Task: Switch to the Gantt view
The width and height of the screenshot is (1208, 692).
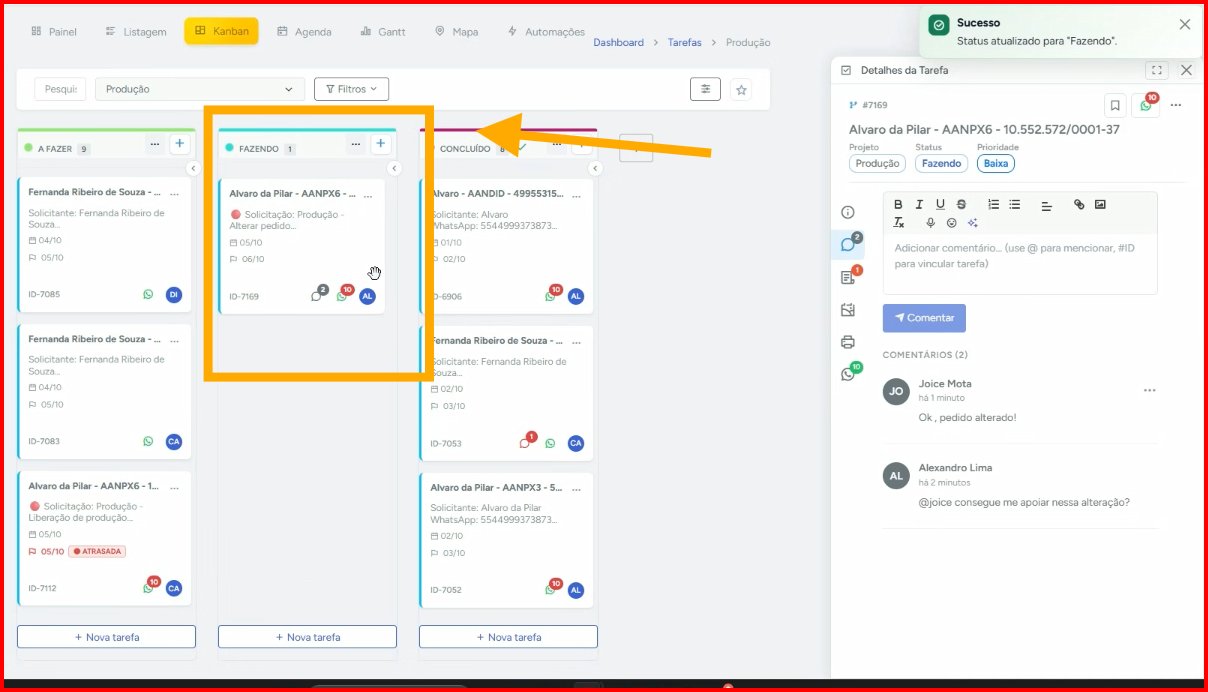Action: (x=383, y=32)
